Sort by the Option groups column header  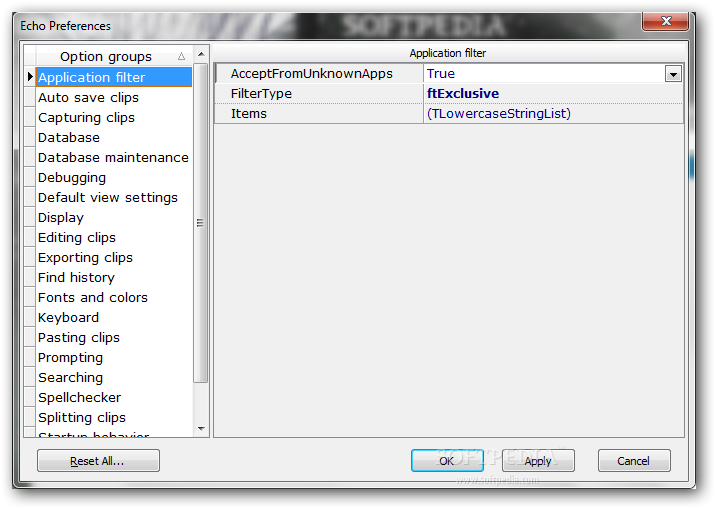tap(114, 57)
